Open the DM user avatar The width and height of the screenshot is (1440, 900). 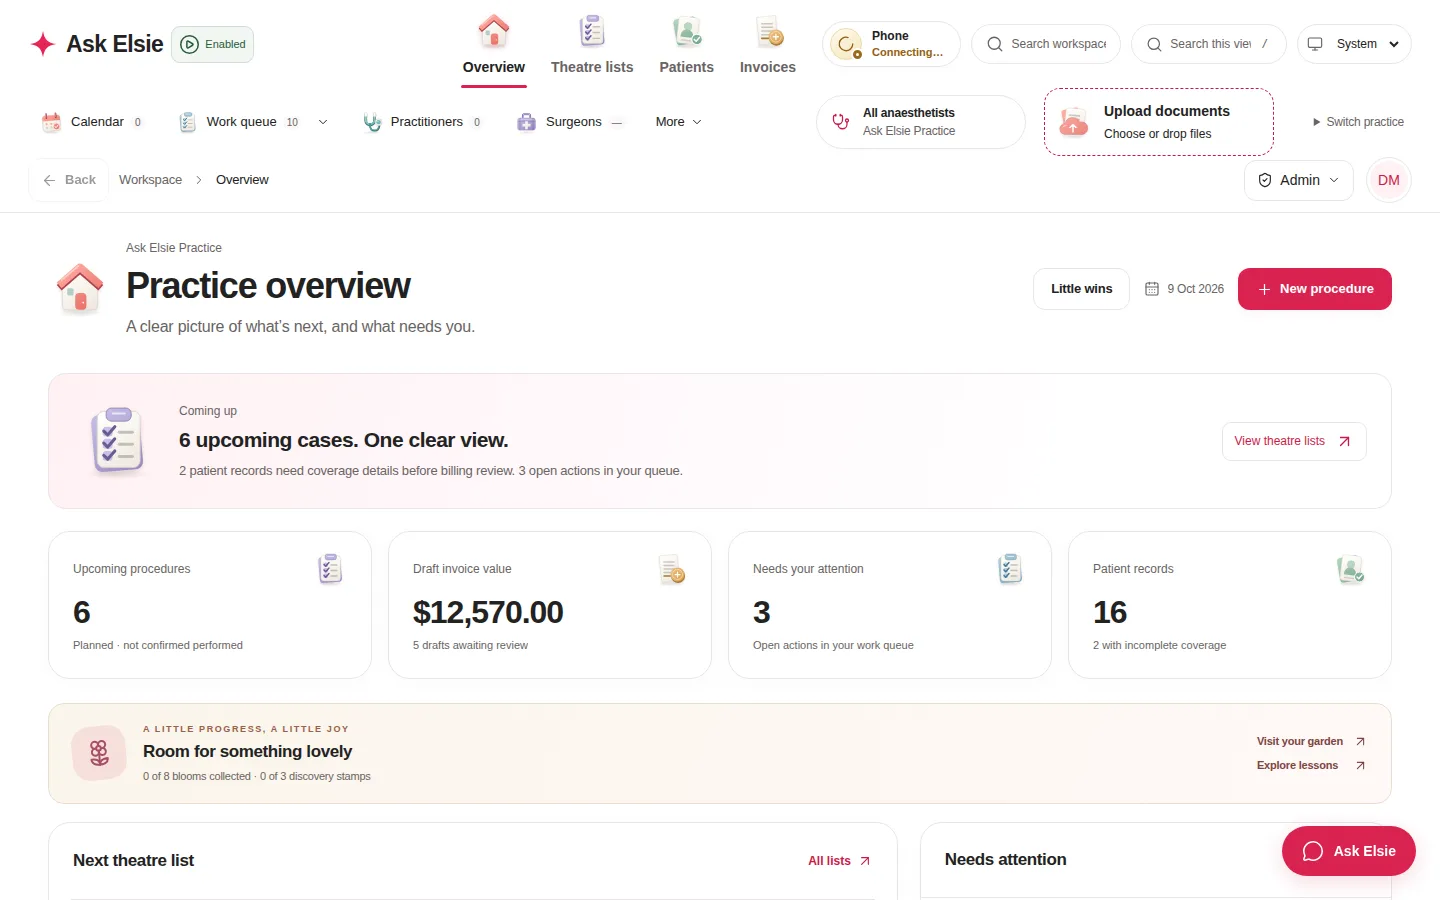coord(1389,180)
